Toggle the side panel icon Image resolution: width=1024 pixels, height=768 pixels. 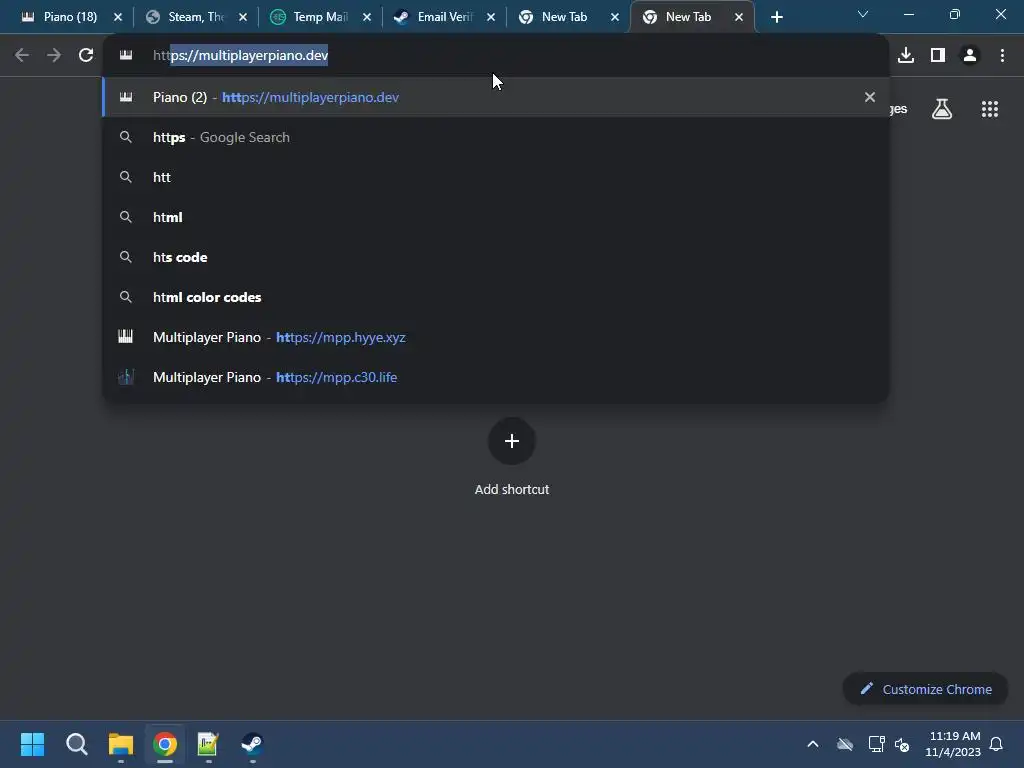coord(938,56)
